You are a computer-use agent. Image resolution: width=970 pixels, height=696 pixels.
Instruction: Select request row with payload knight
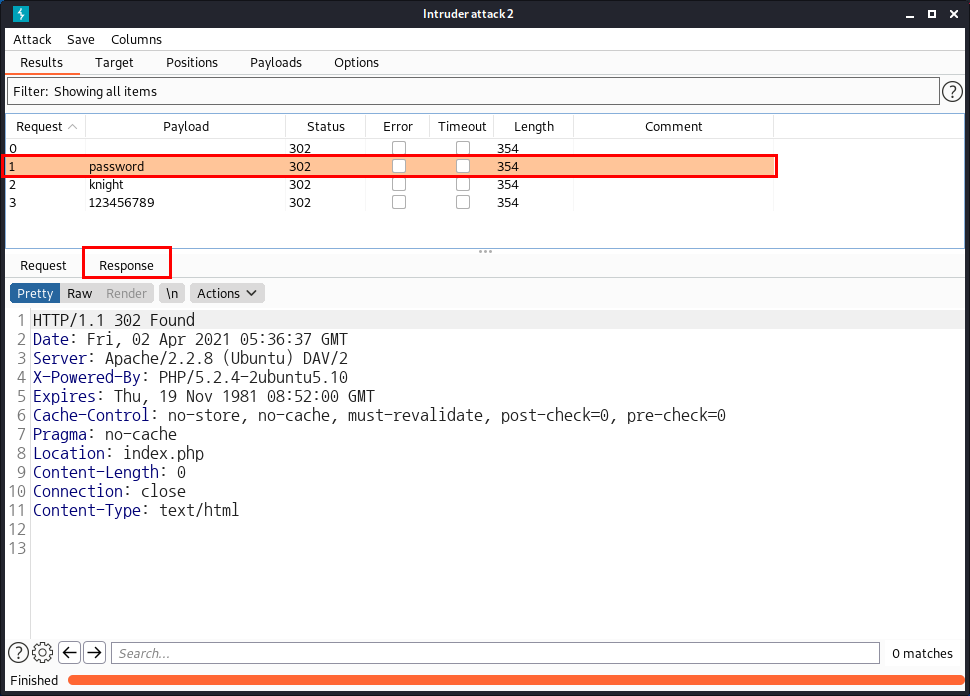tap(390, 184)
